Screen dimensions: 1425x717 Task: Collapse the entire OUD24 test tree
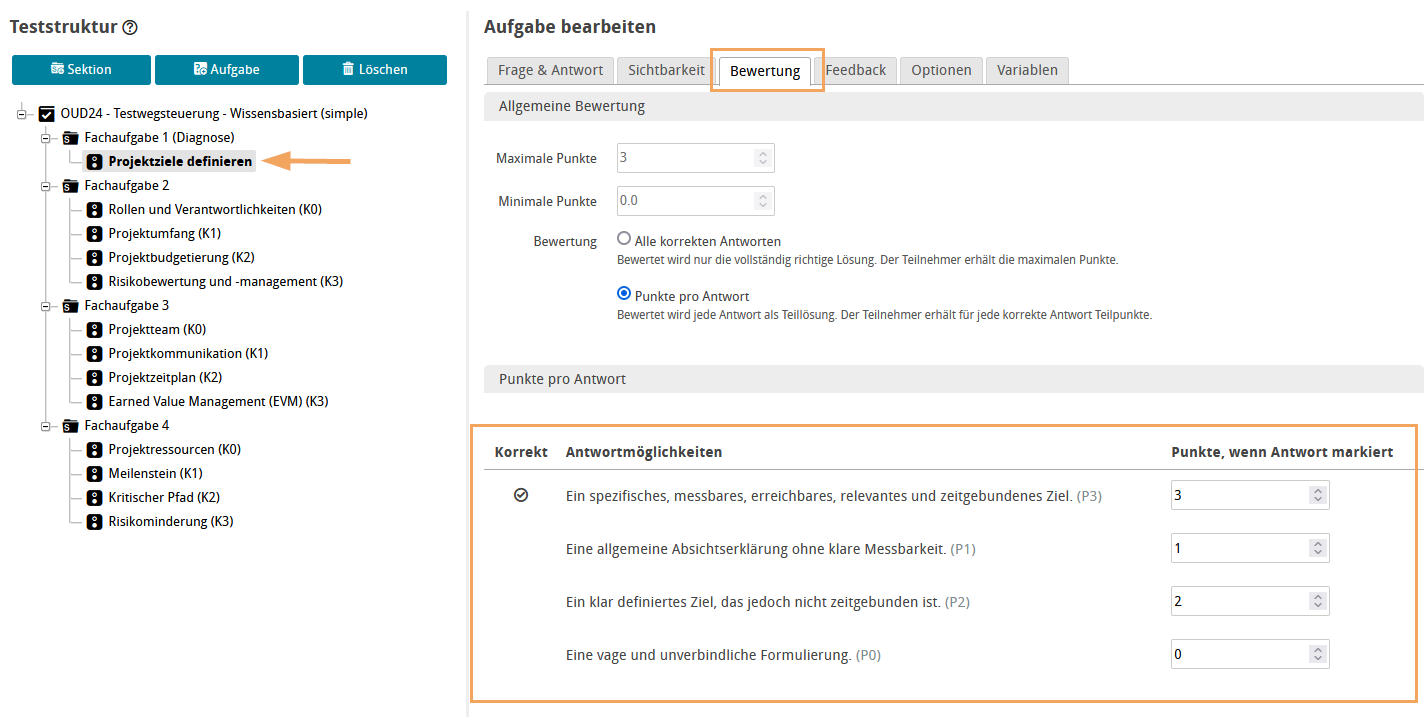22,113
